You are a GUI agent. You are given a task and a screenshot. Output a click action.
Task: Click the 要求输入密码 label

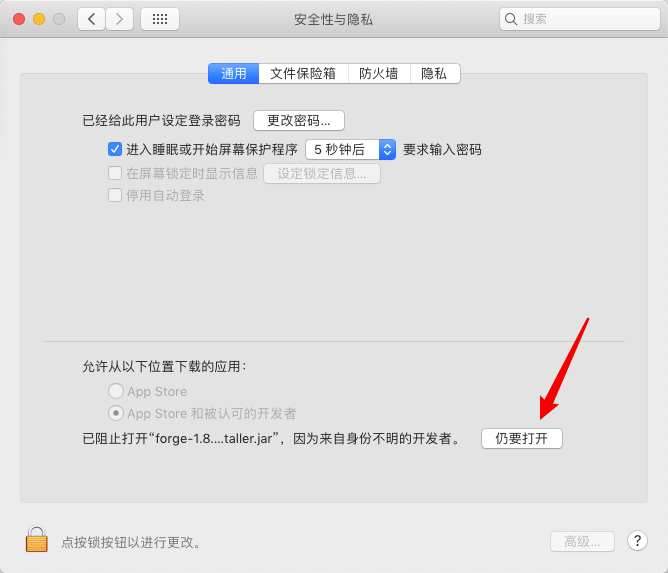(x=442, y=150)
